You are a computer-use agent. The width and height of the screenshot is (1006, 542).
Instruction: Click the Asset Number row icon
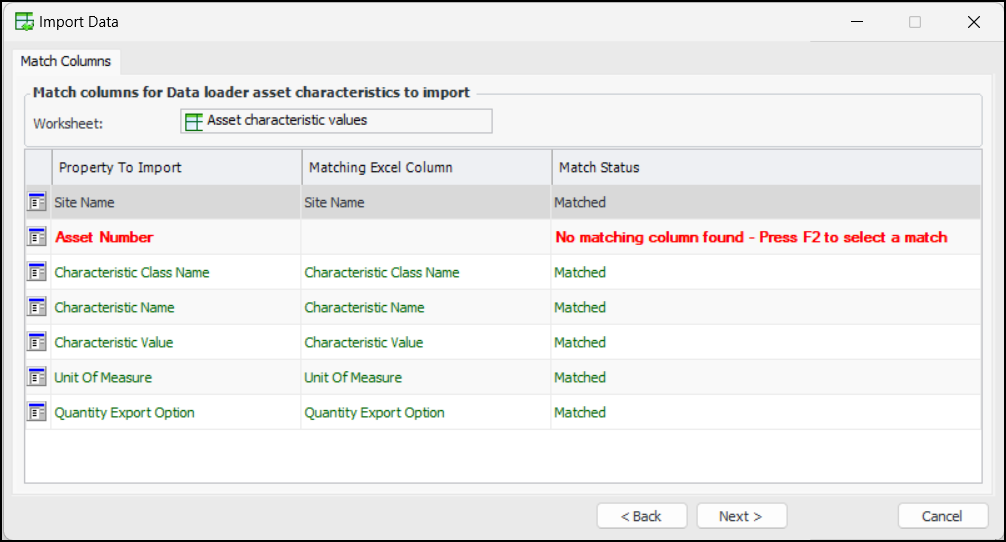coord(37,237)
